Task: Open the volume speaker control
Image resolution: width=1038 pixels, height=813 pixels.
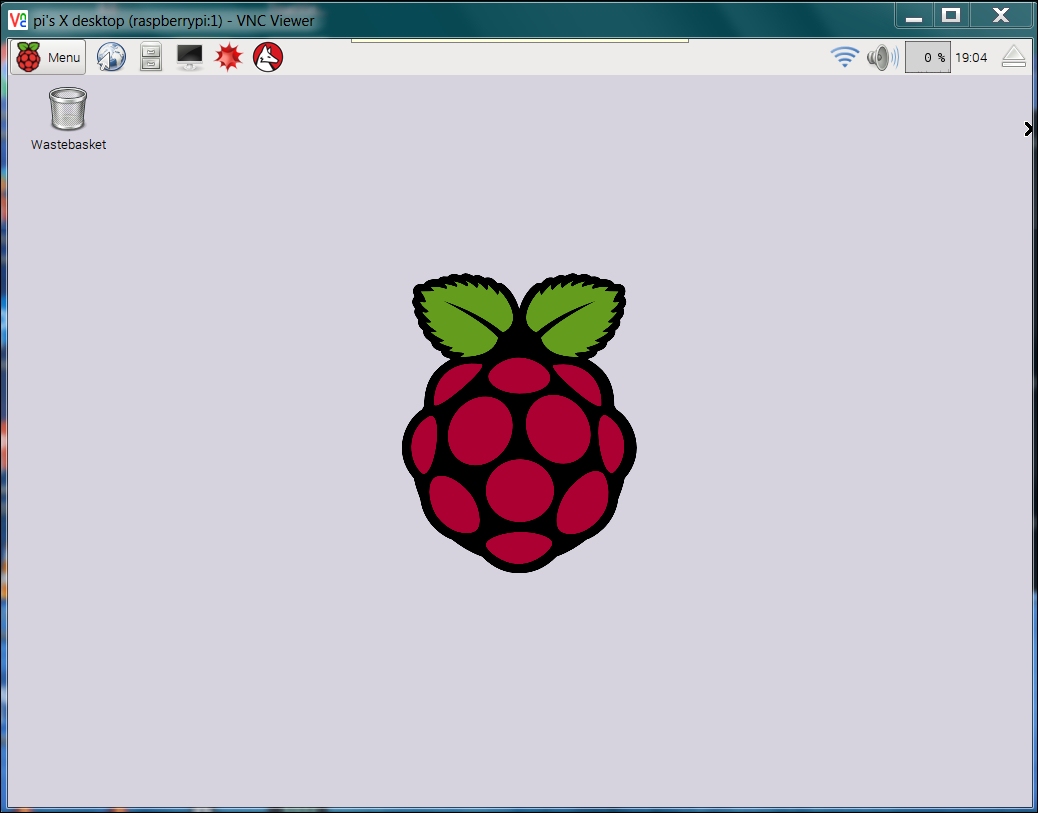Action: tap(882, 58)
